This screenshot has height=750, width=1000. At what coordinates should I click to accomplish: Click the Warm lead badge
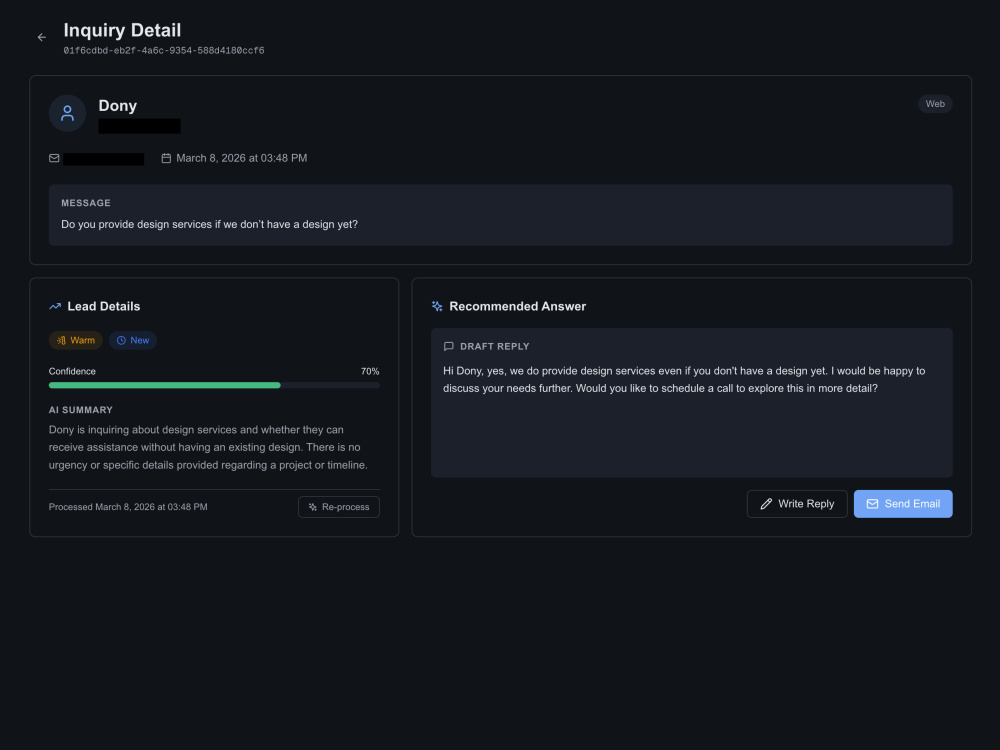tap(76, 341)
